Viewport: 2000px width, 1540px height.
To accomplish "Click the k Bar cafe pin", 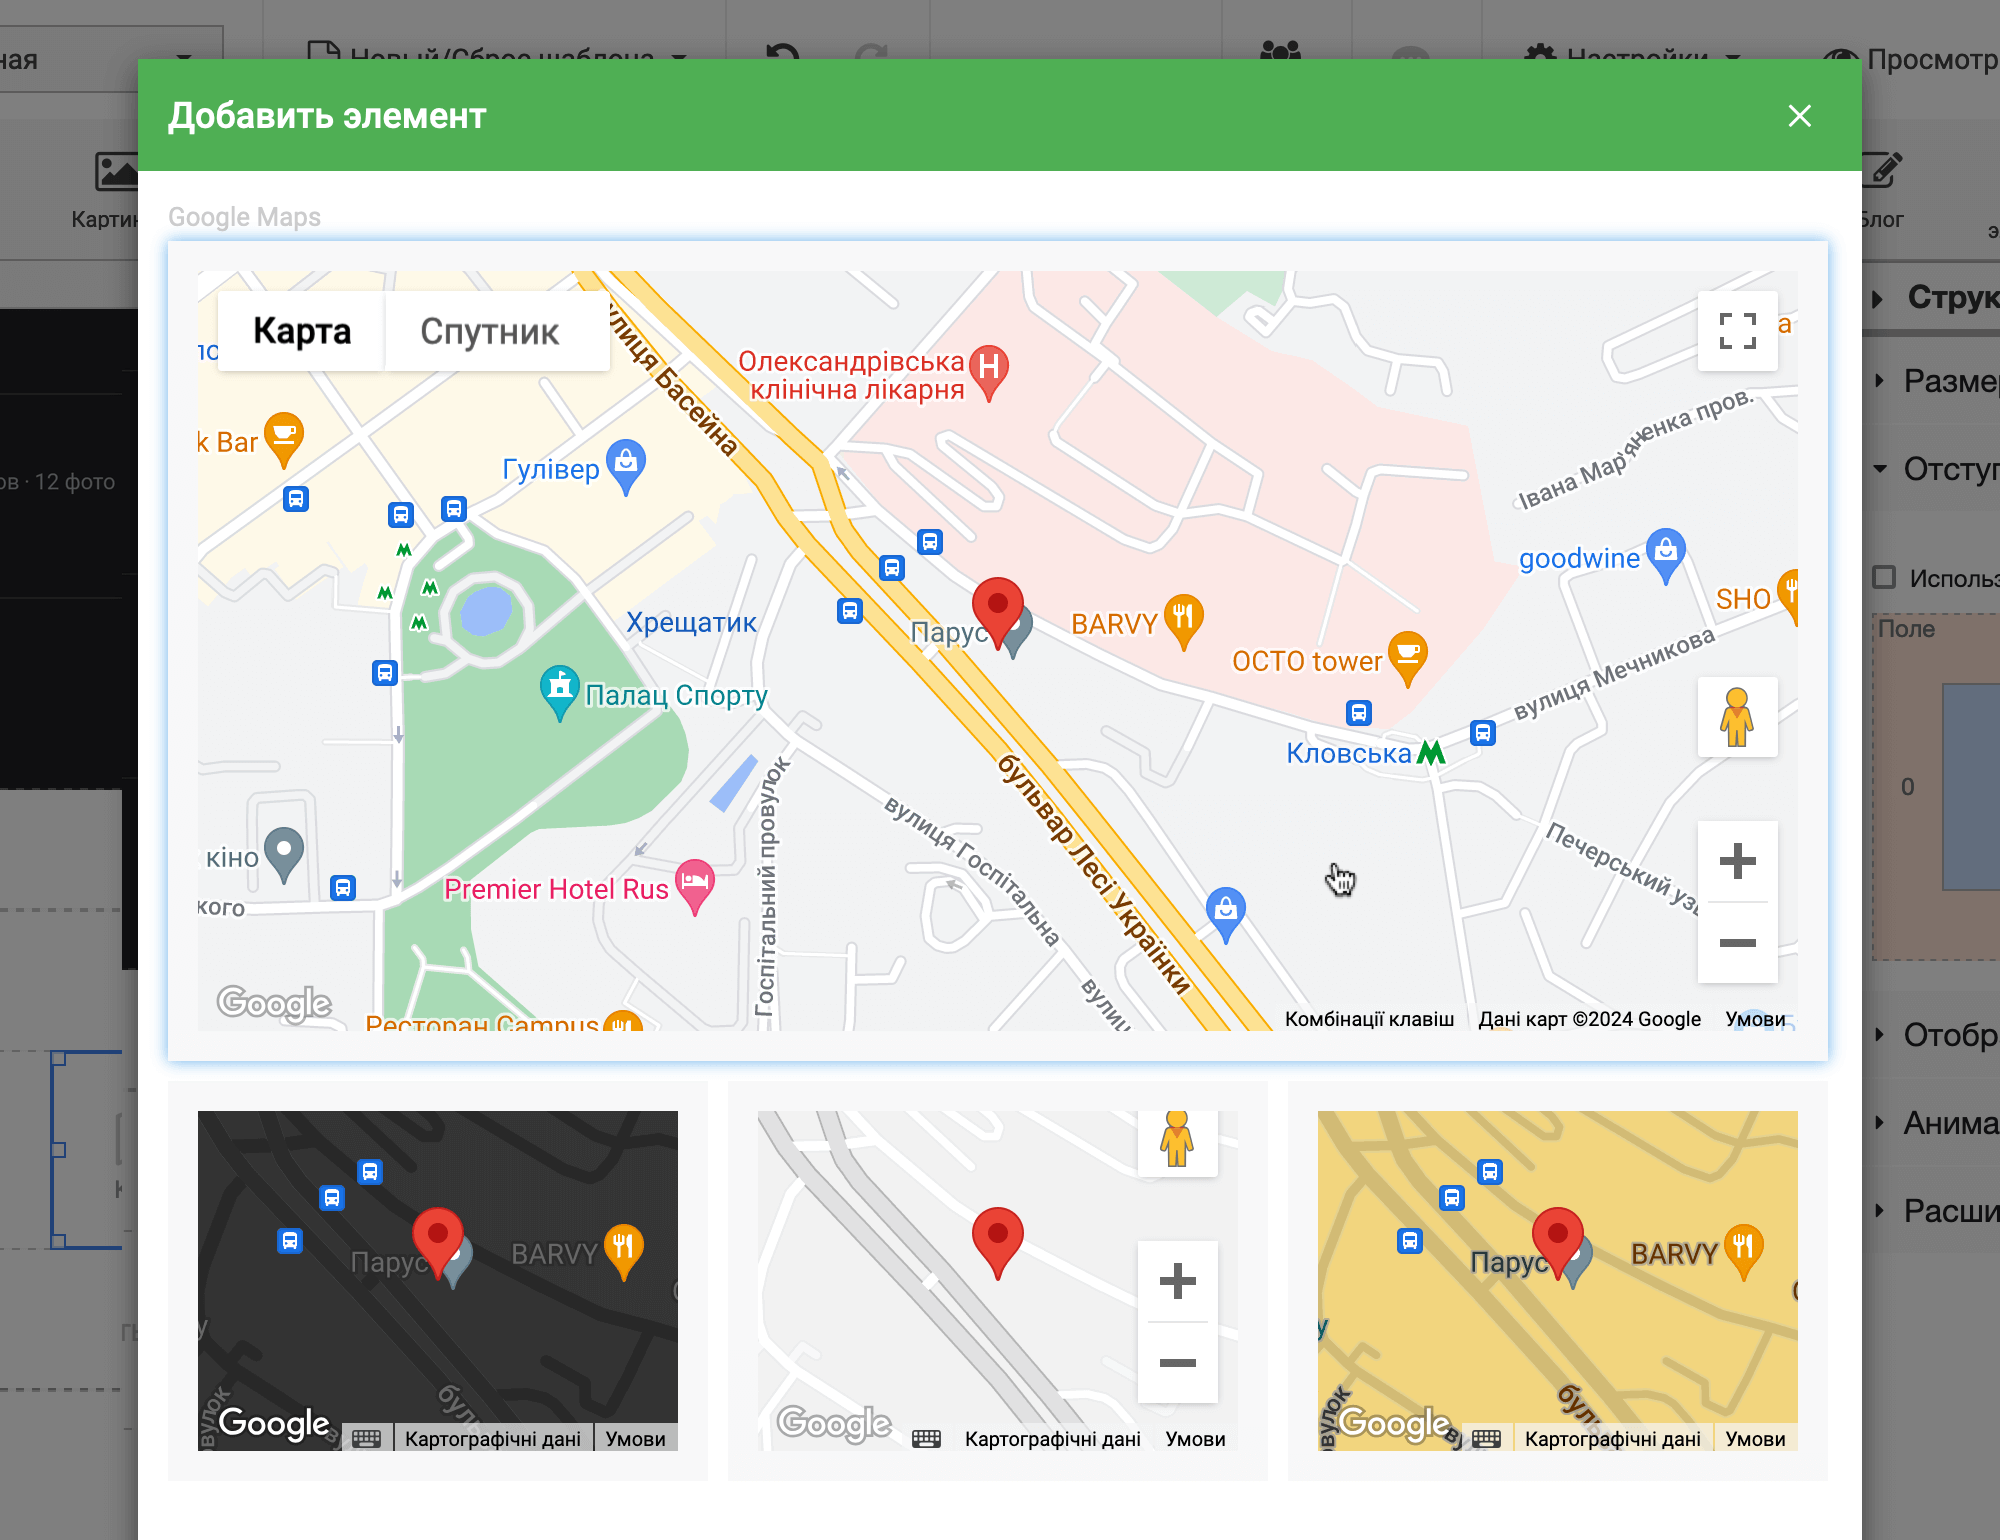I will [284, 439].
